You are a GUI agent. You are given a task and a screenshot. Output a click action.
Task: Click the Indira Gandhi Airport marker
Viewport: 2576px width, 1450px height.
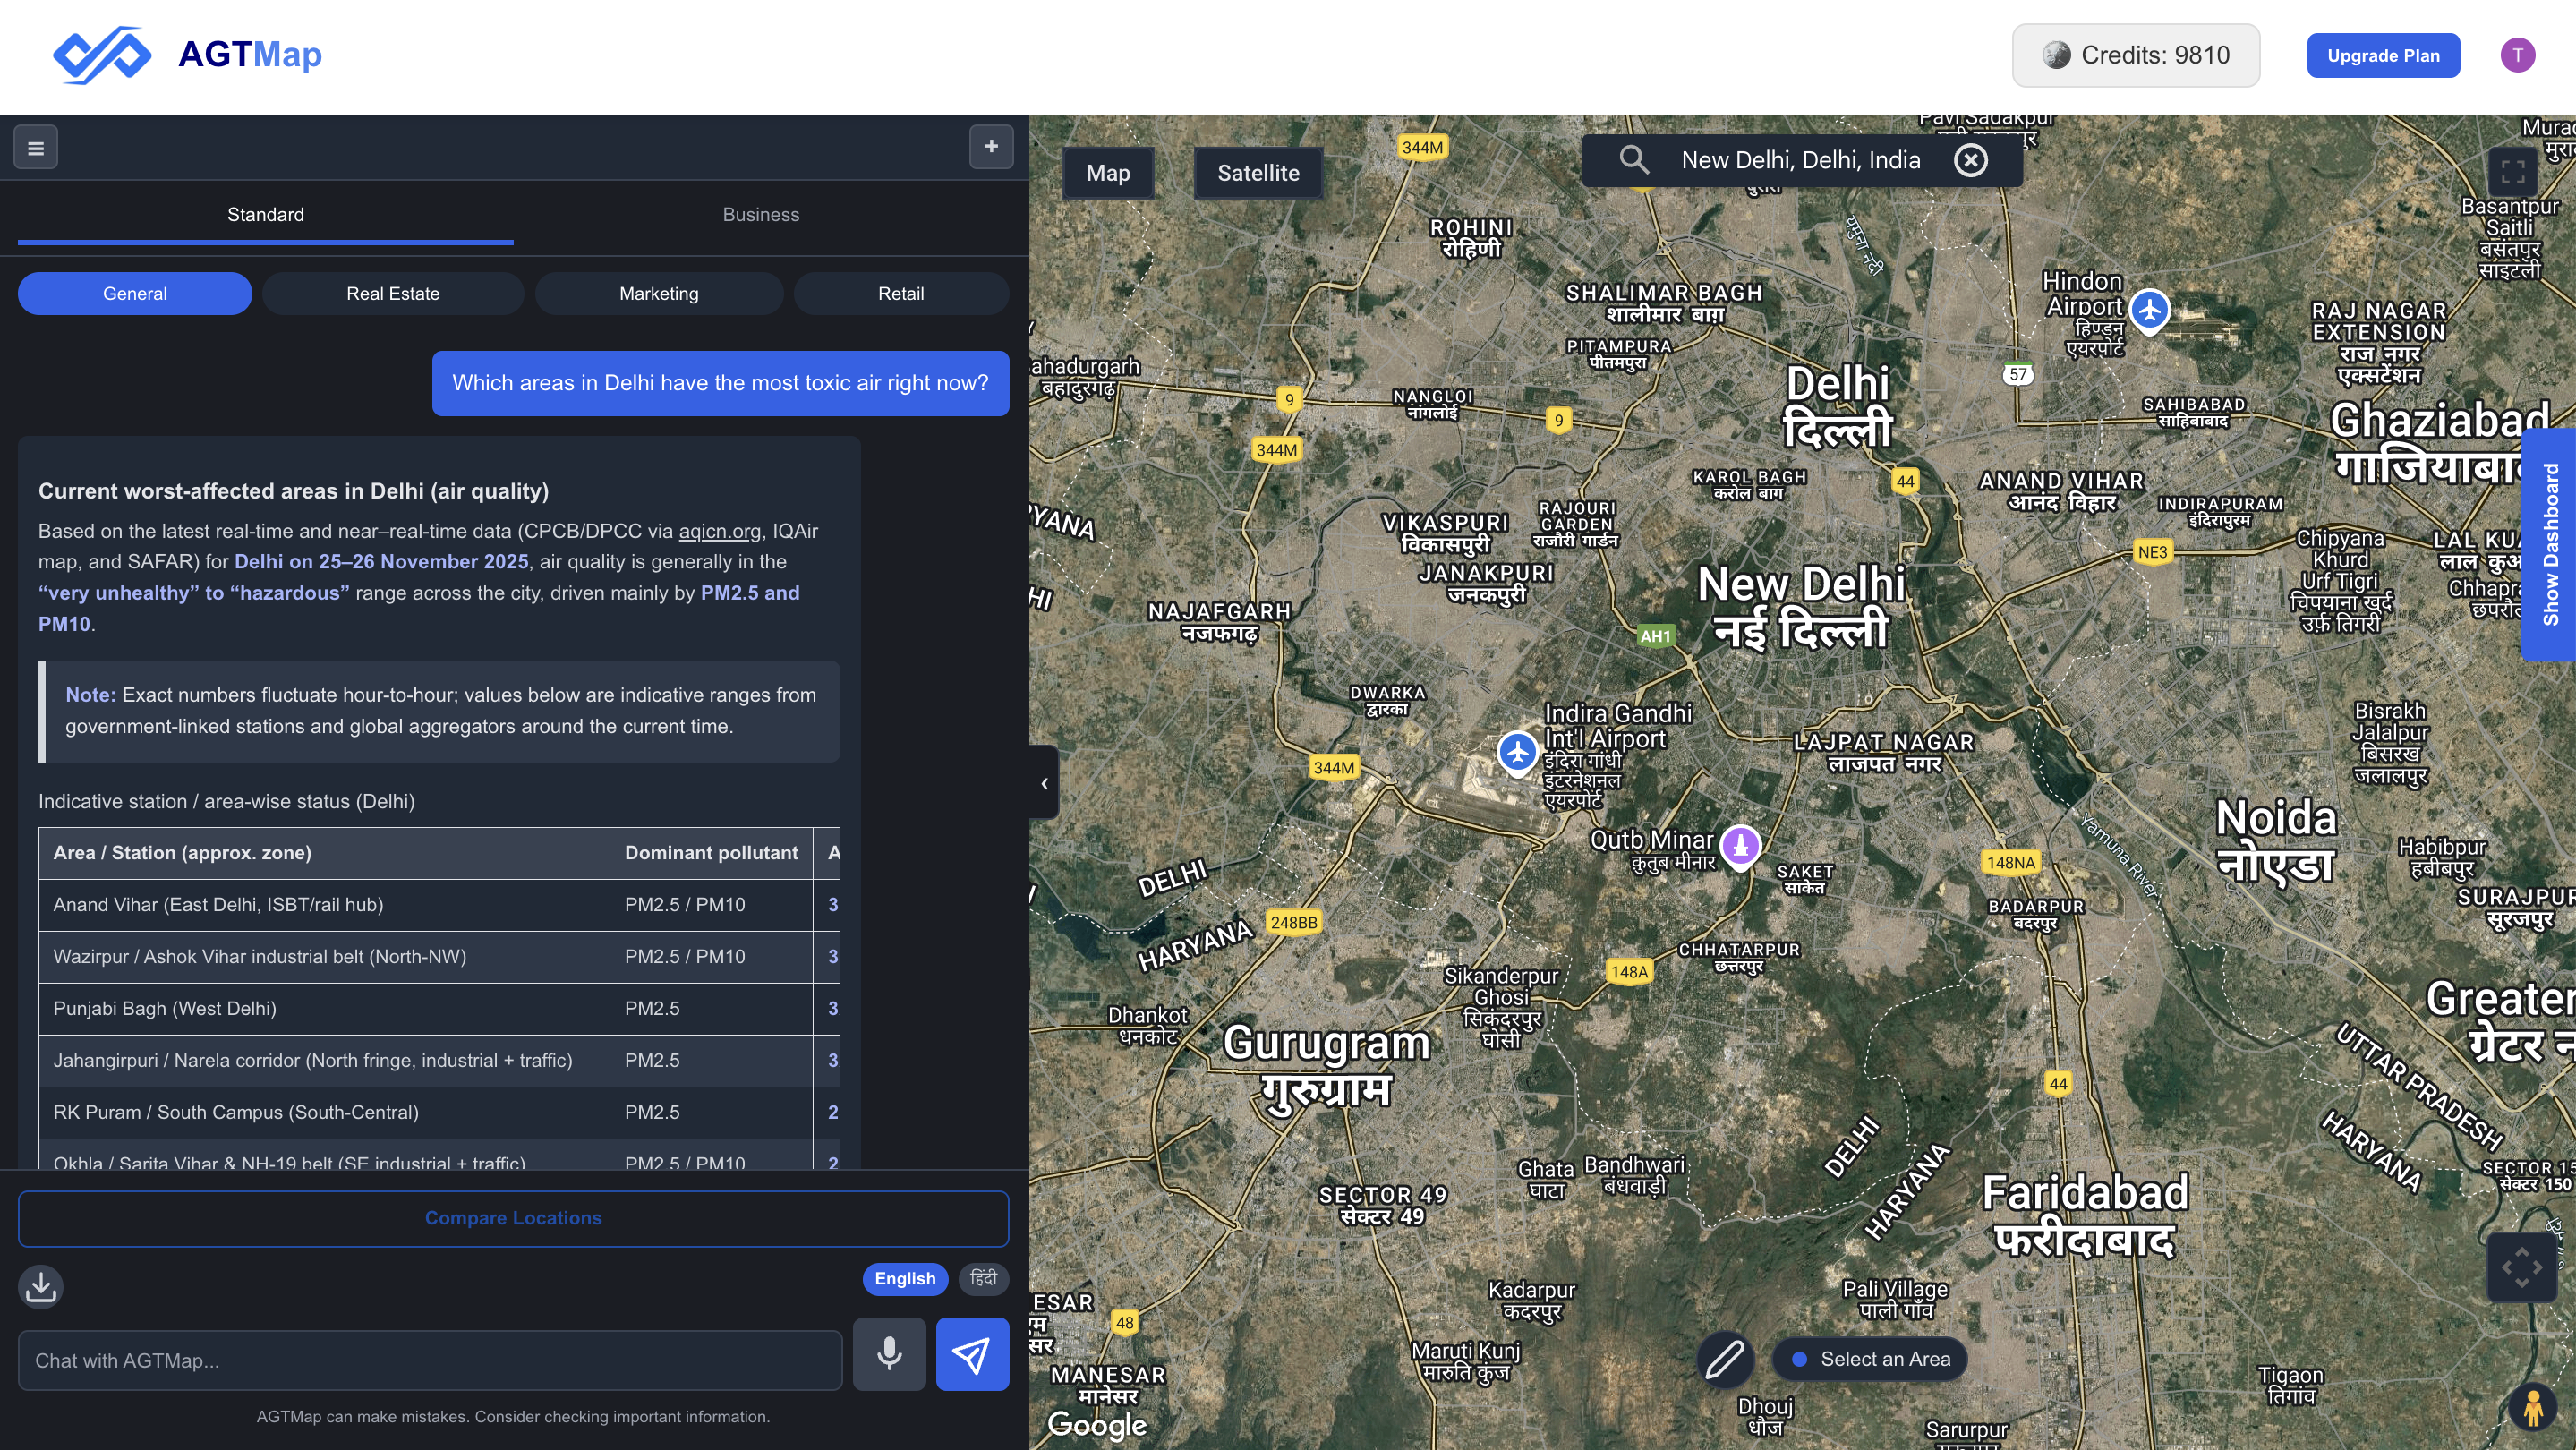[x=1517, y=752]
